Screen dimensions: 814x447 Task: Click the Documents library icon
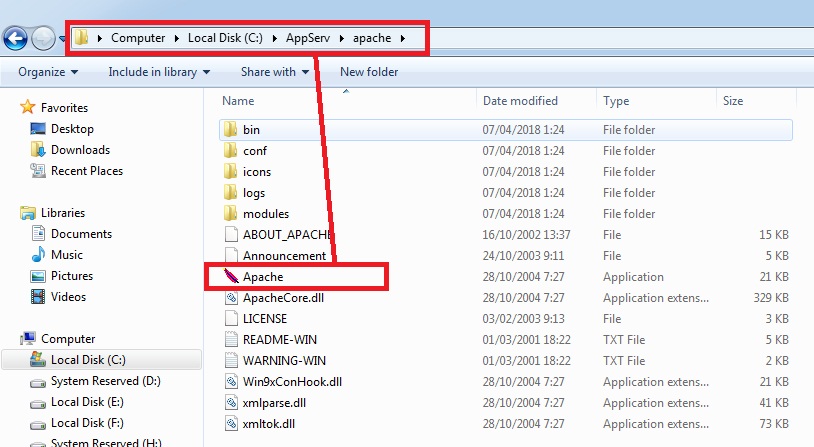(38, 234)
